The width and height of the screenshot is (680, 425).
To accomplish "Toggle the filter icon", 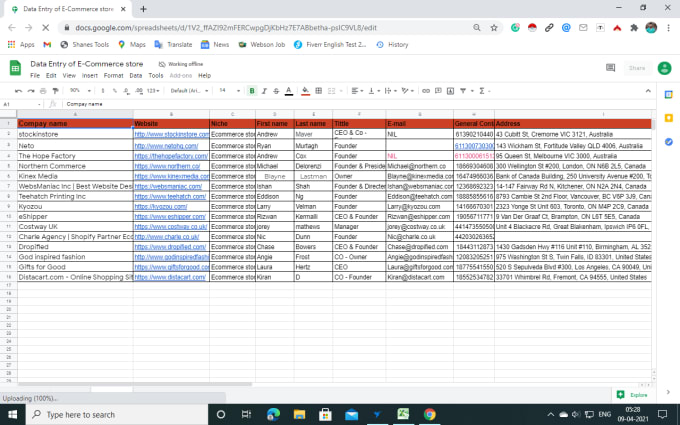I will [463, 91].
